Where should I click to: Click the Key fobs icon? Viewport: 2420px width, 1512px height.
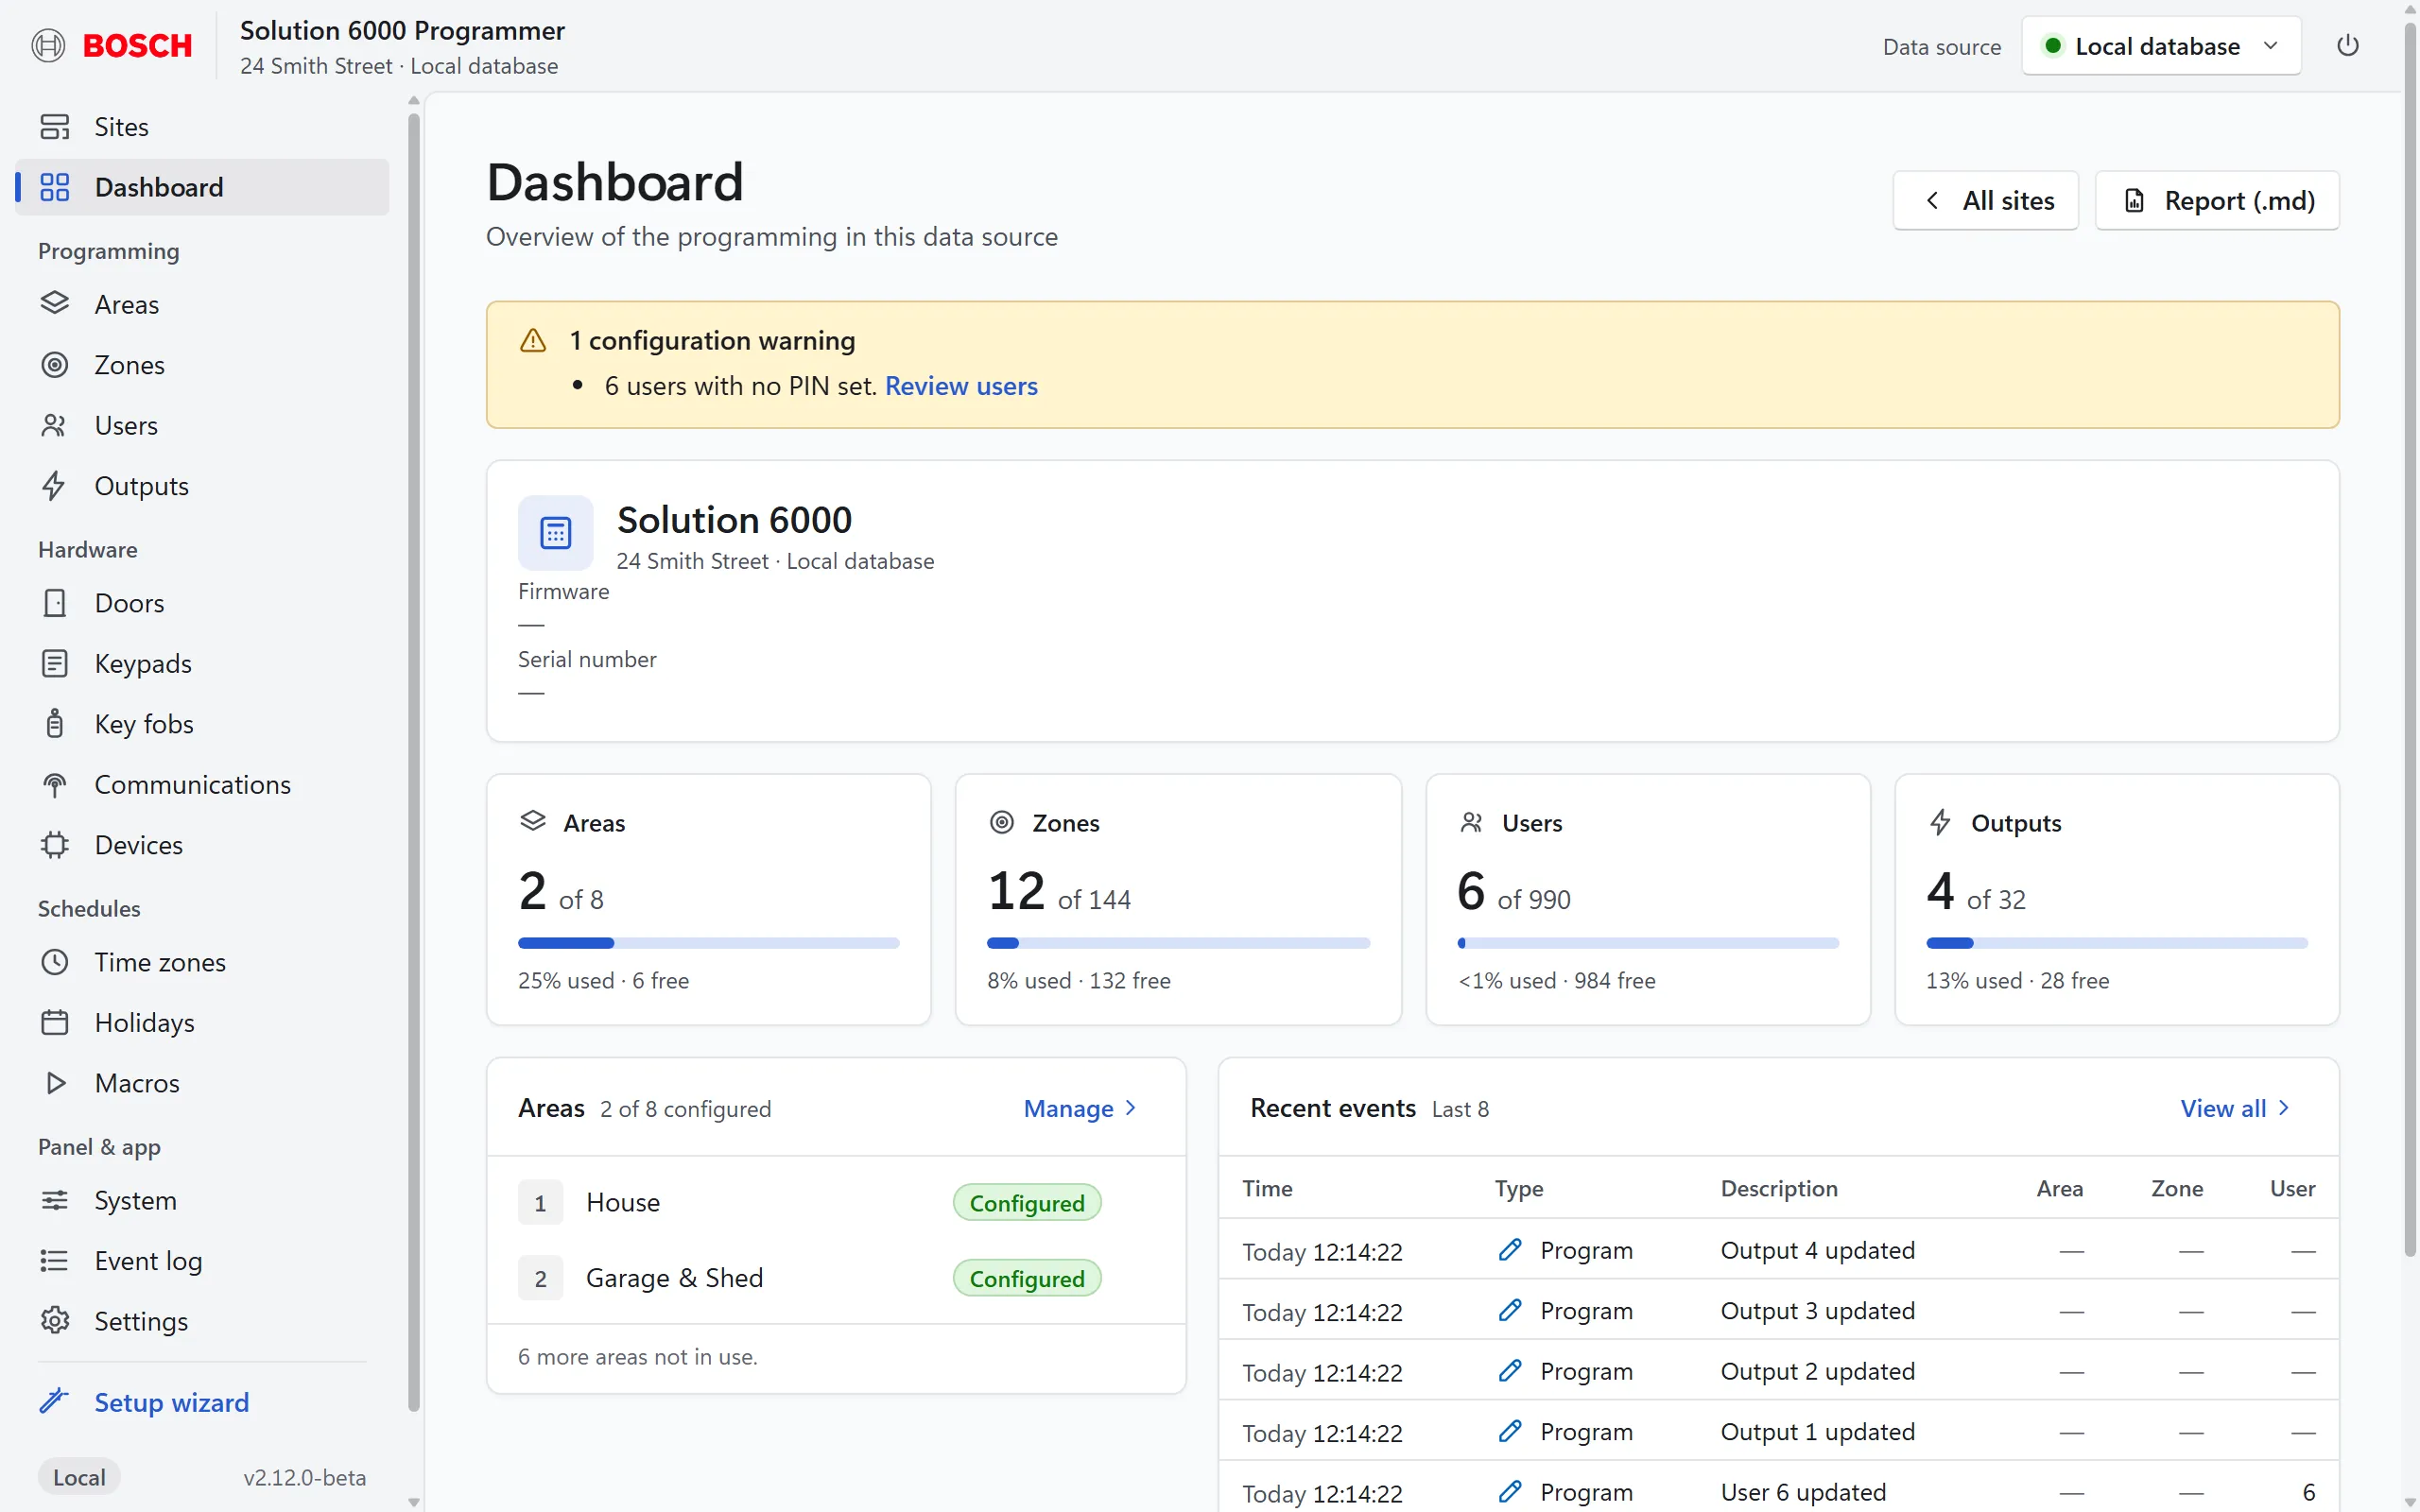[54, 724]
